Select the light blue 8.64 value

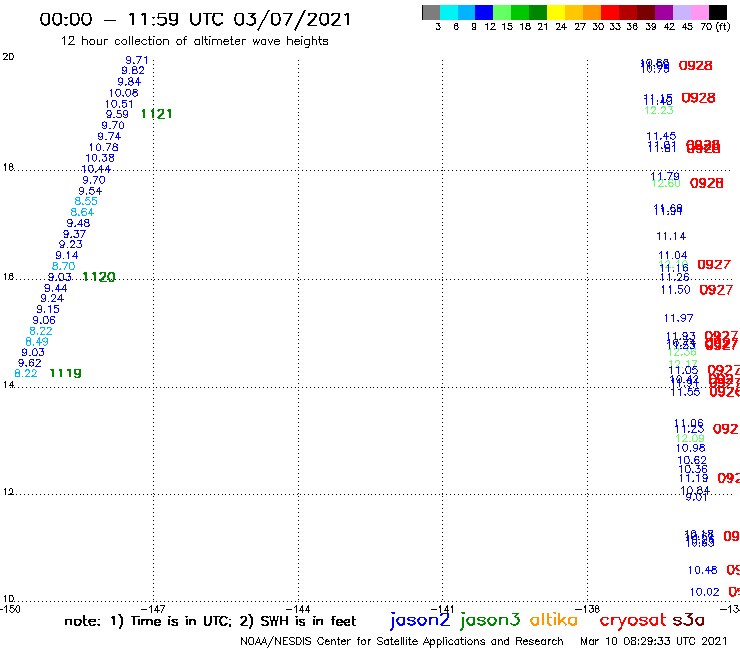82,212
